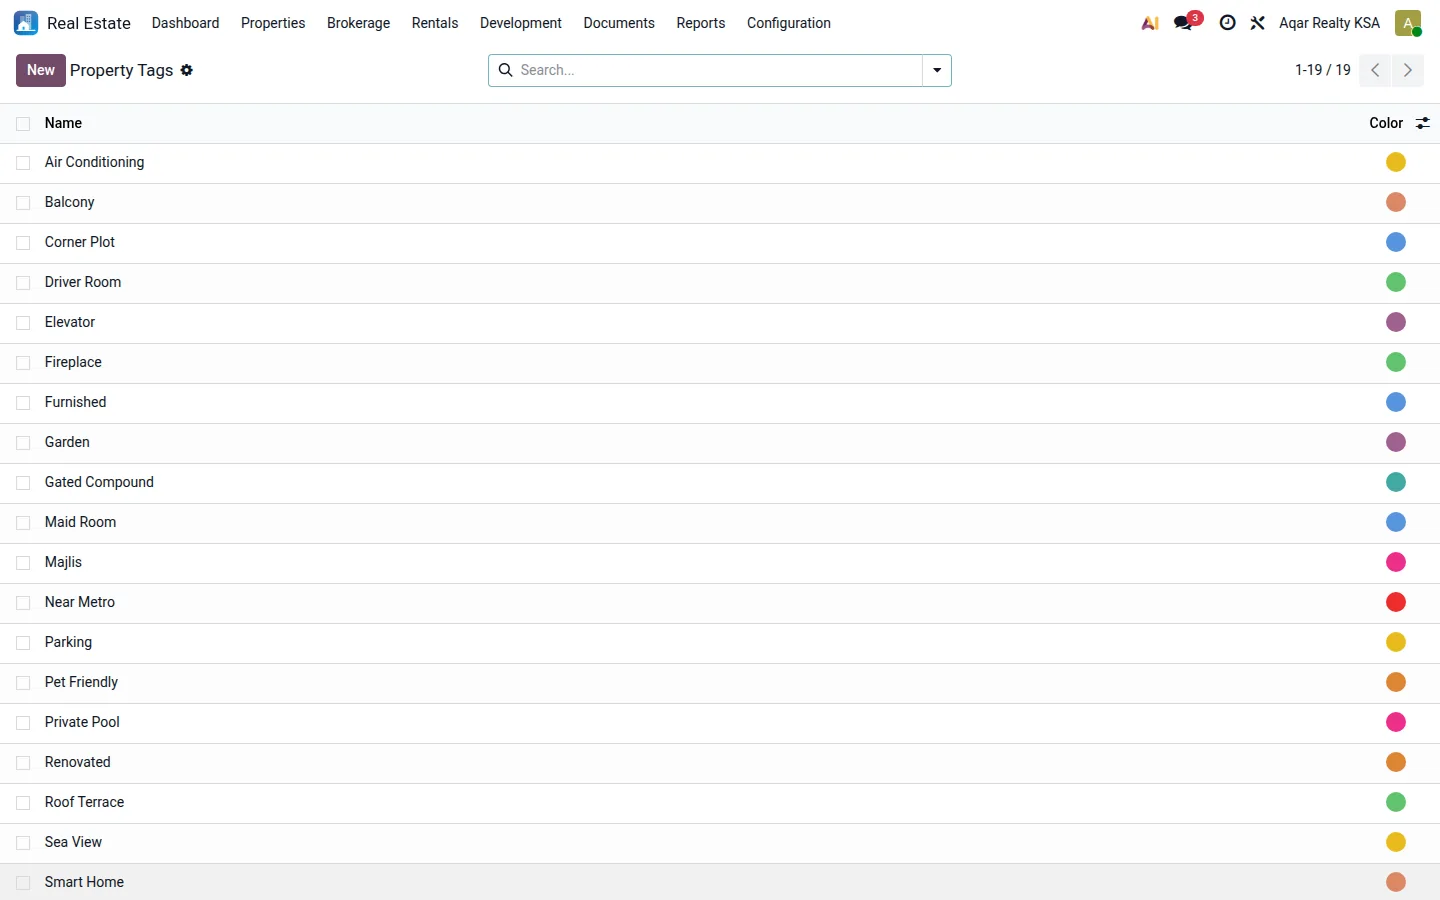Tick the Elevator row checkbox
This screenshot has width=1440, height=900.
click(x=23, y=323)
